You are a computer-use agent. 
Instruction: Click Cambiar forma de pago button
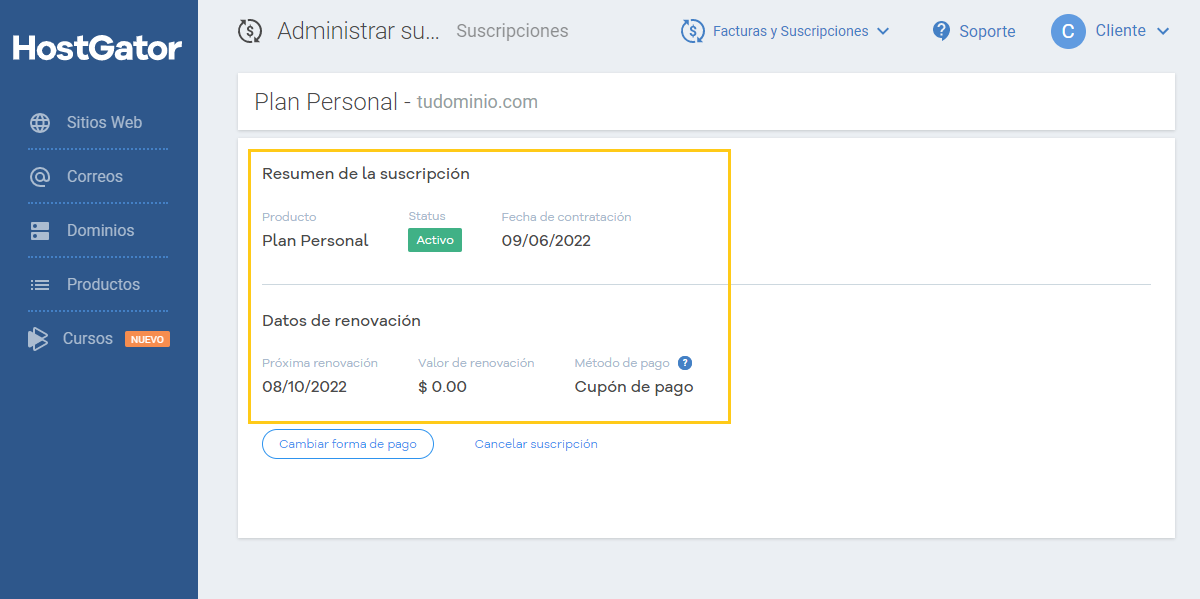coord(348,444)
